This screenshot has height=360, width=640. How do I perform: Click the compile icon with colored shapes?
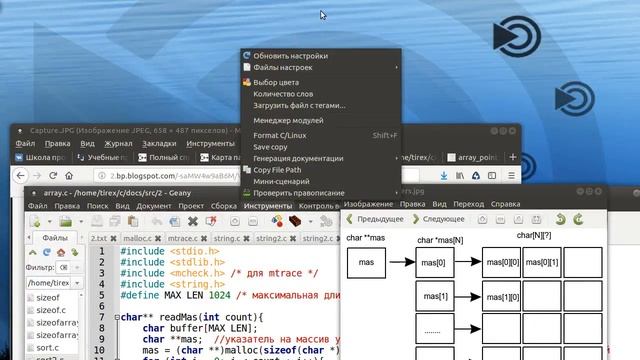click(x=277, y=221)
